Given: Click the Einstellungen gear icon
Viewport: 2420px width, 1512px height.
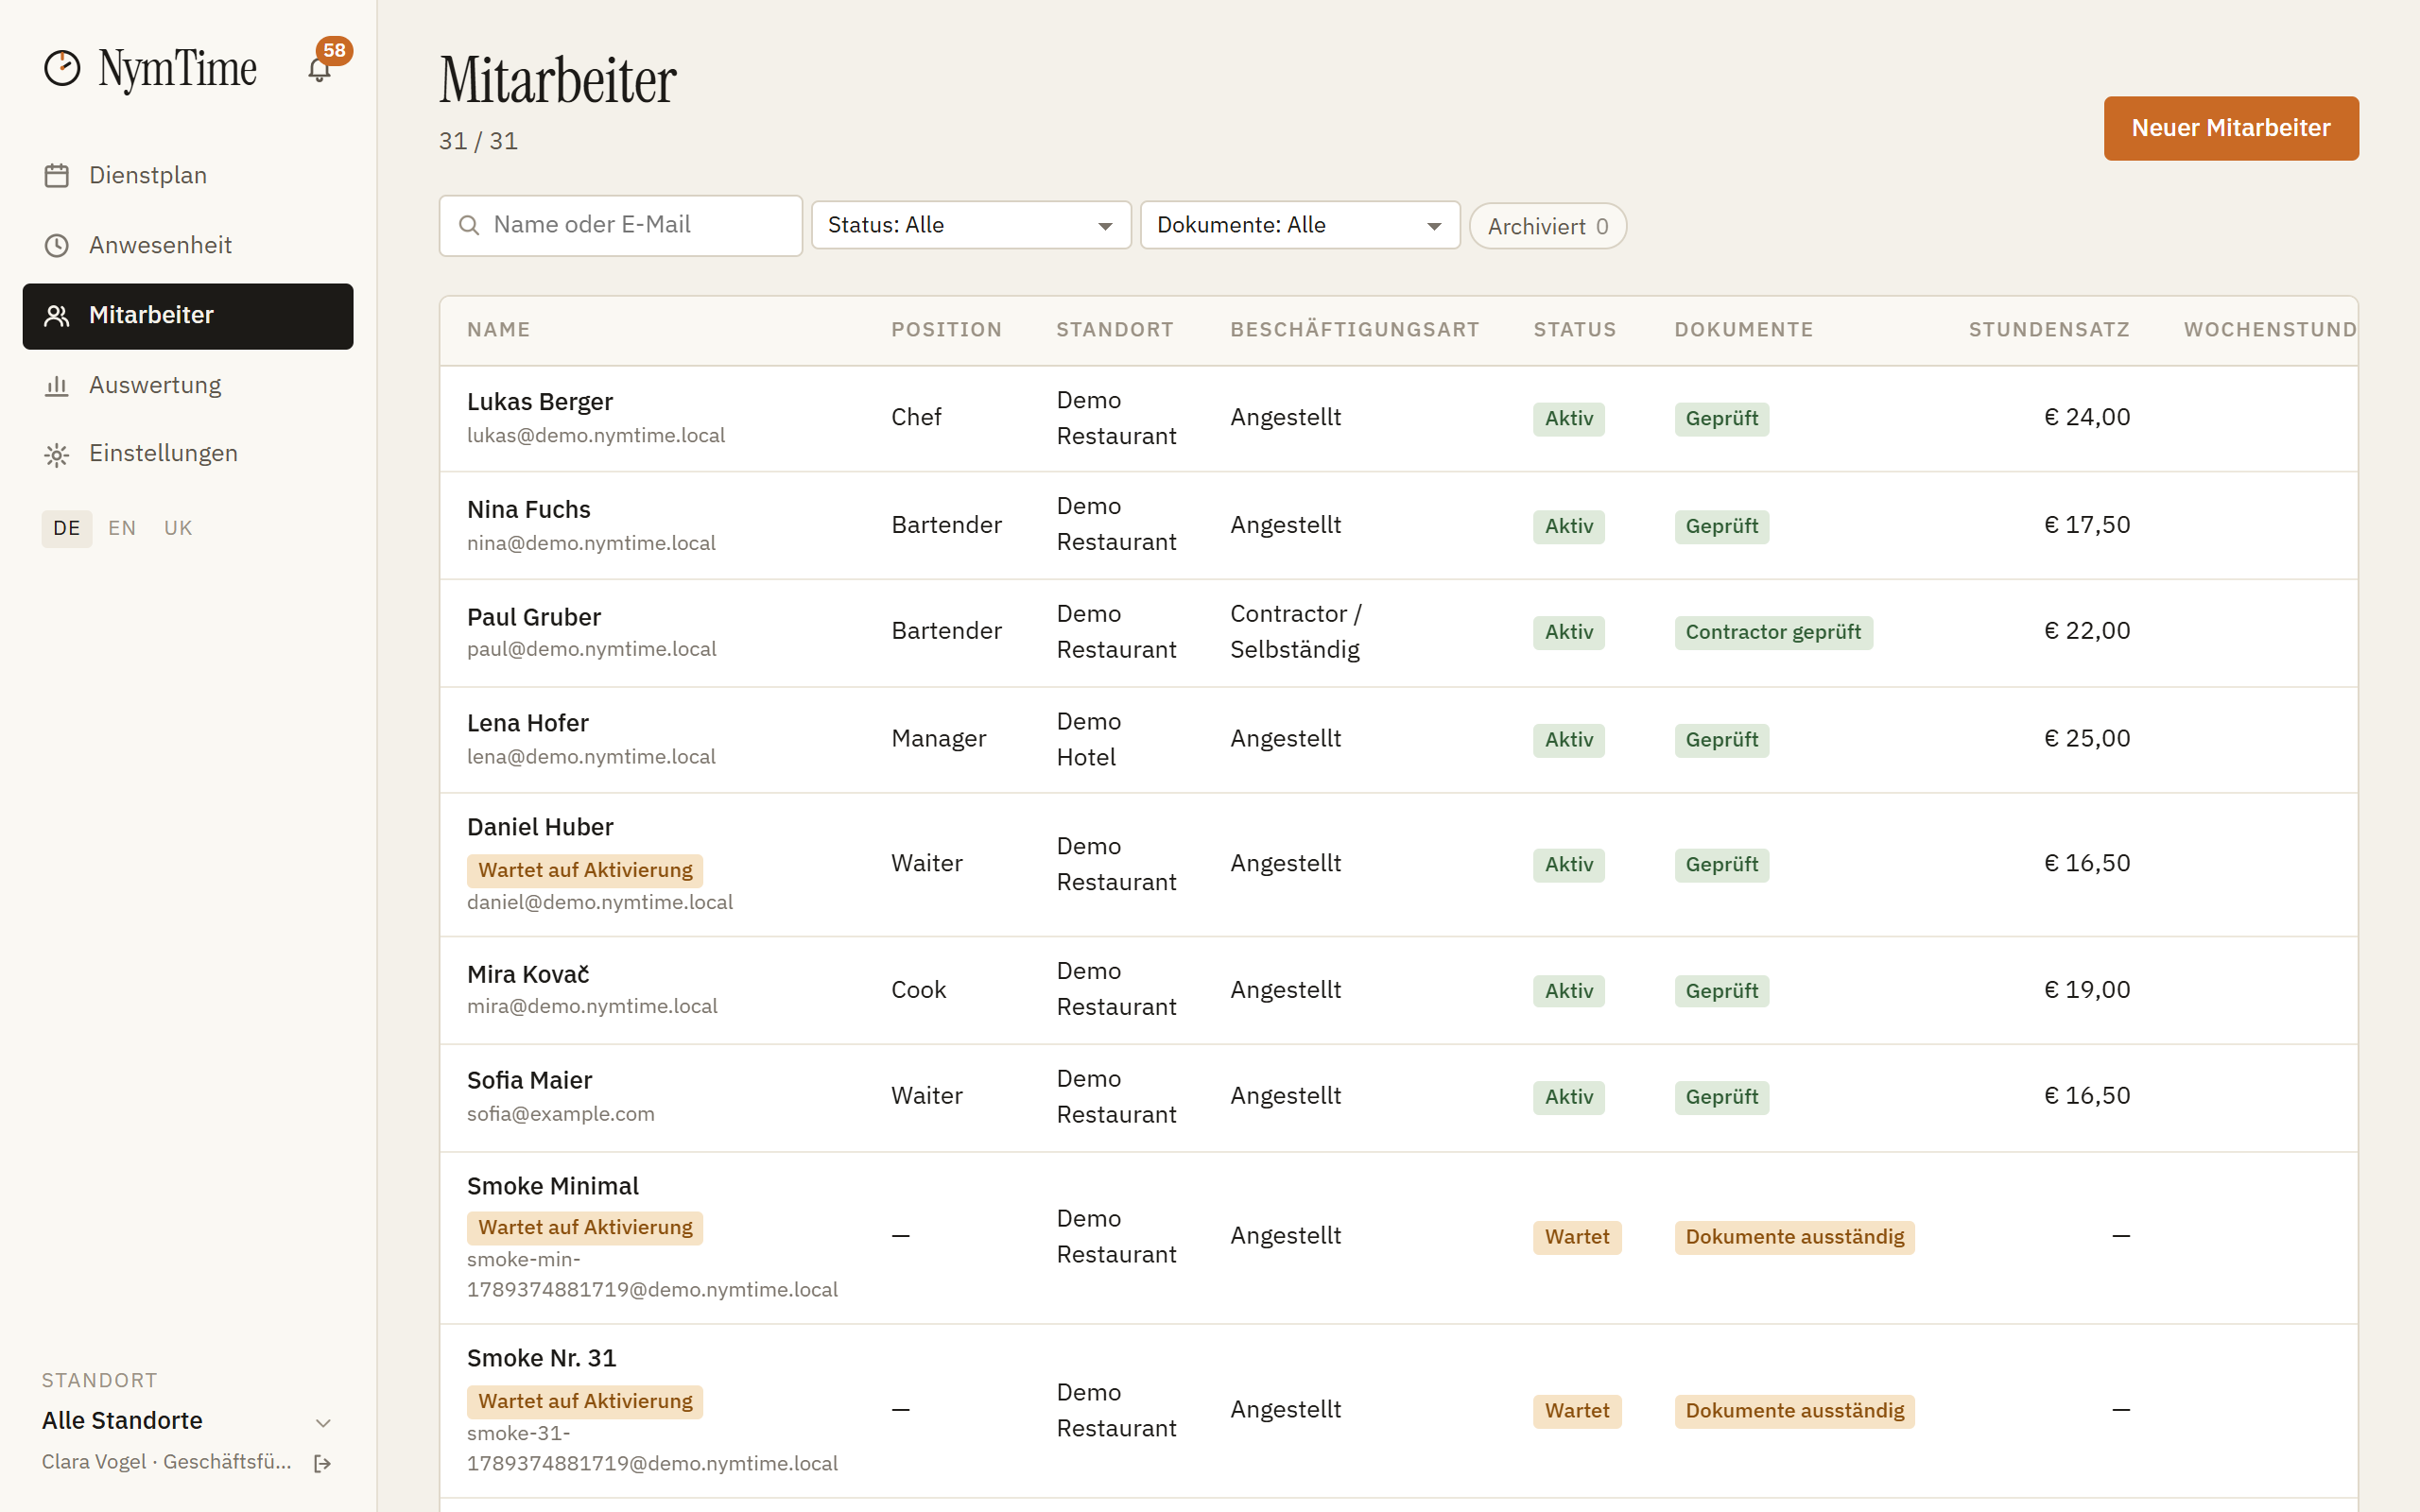Looking at the screenshot, I should coord(57,455).
